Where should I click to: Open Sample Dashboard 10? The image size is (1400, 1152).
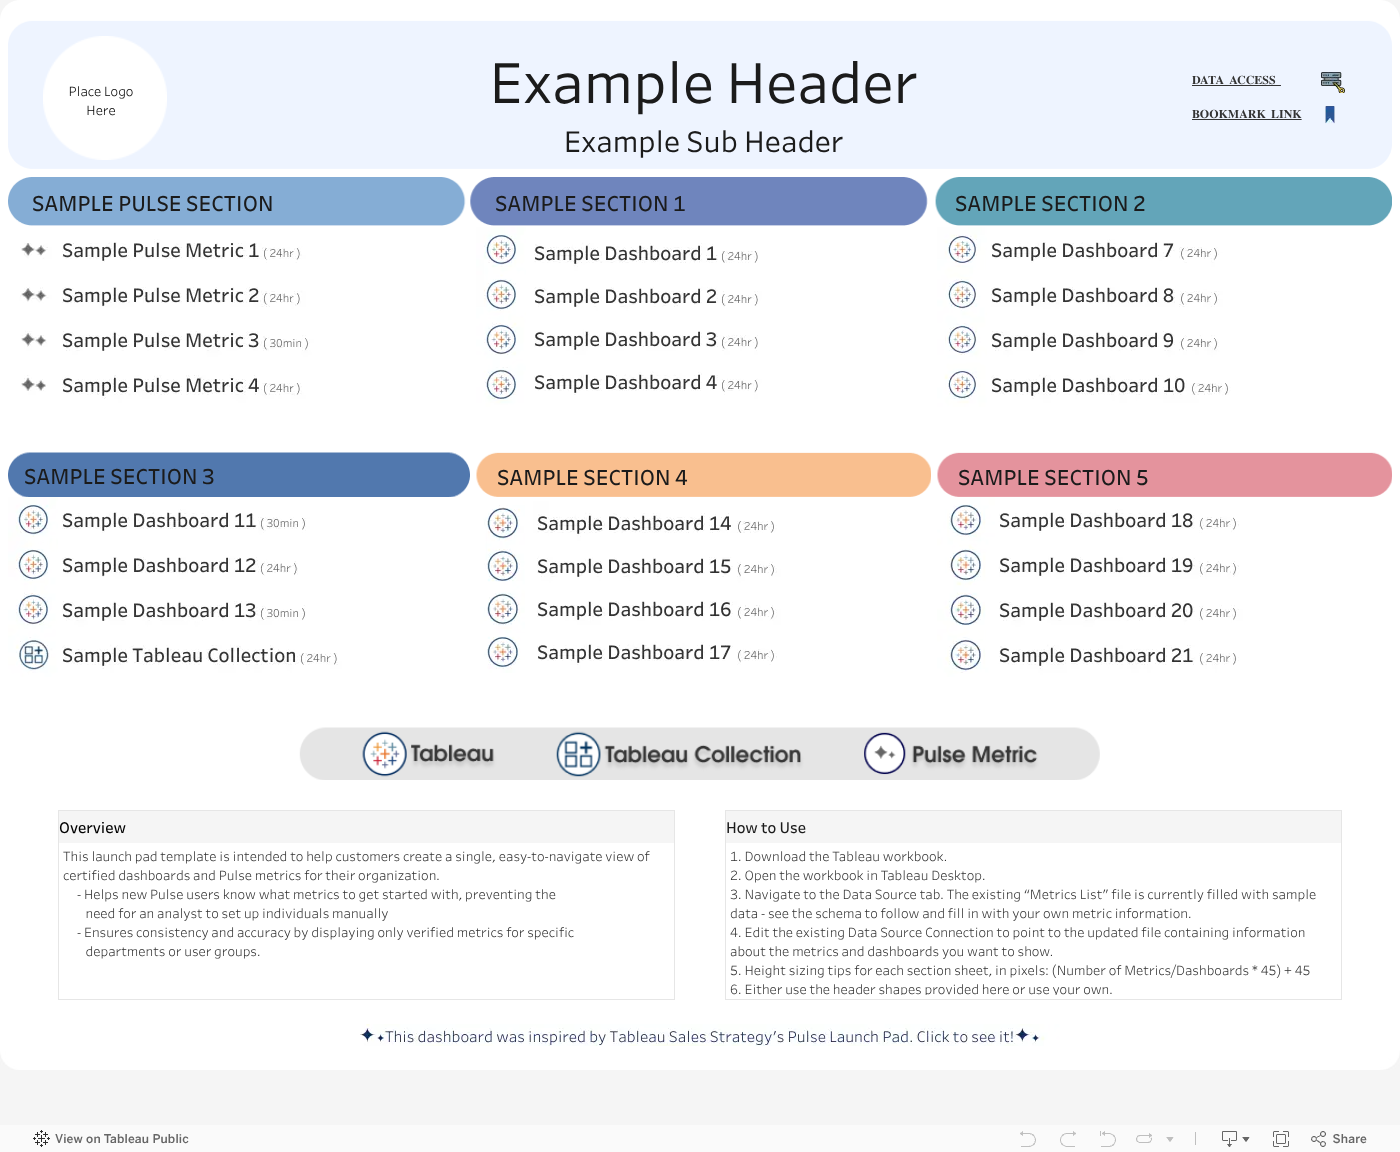1087,386
